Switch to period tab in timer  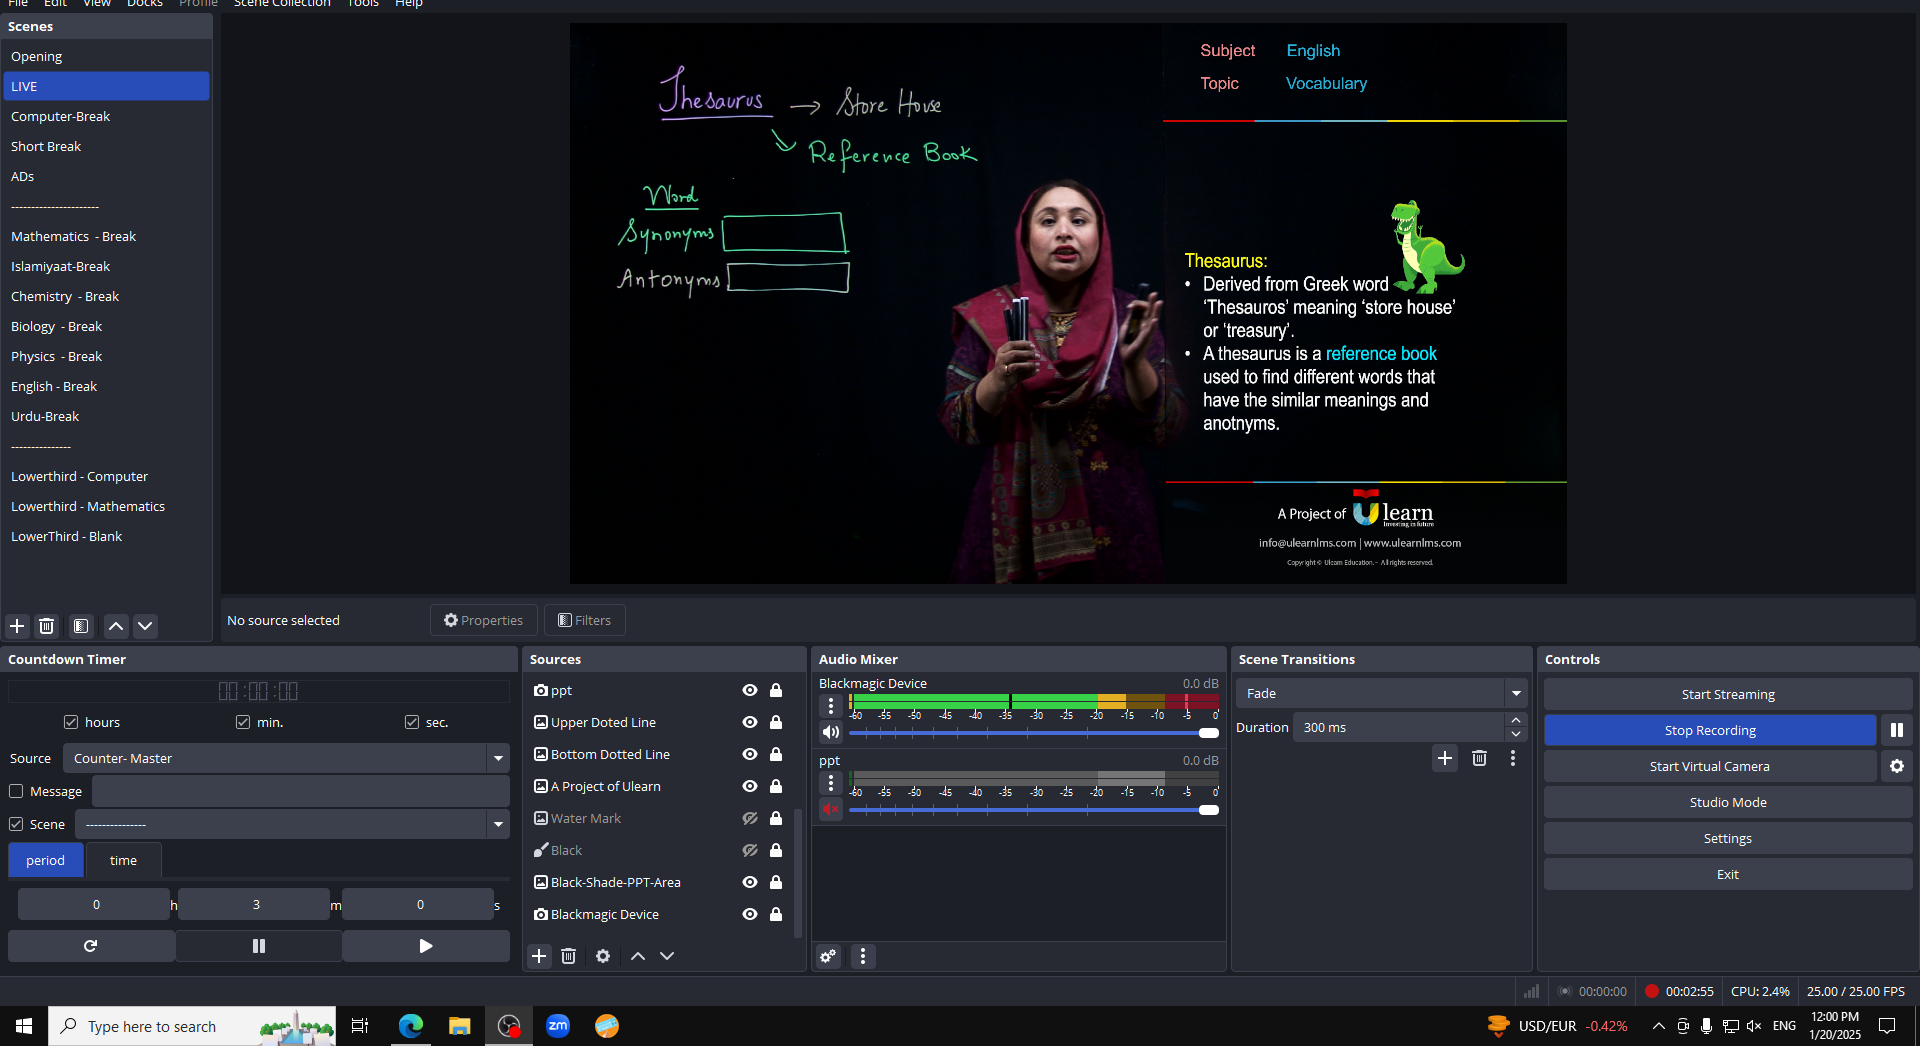(46, 860)
